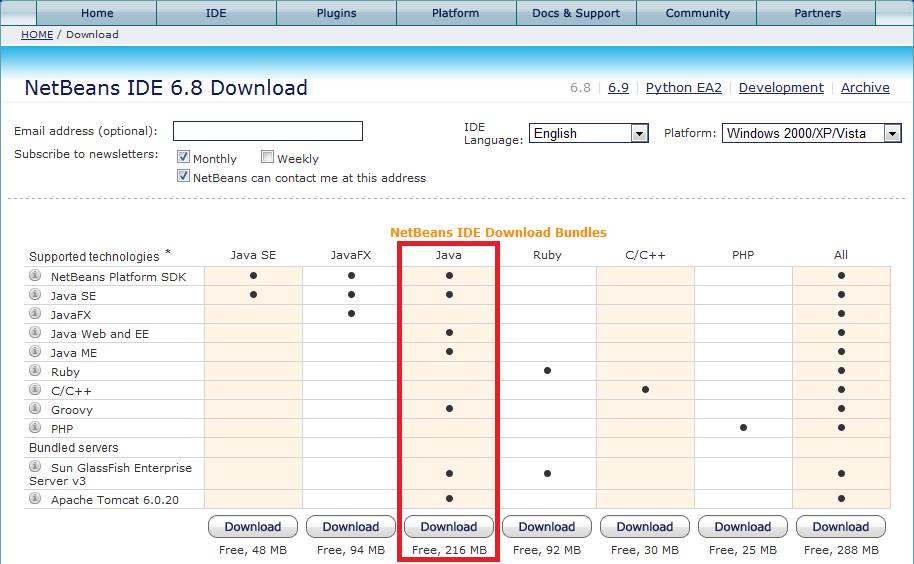Viewport: 914px width, 564px height.
Task: Download the All bundle (288 MB)
Action: click(x=841, y=527)
